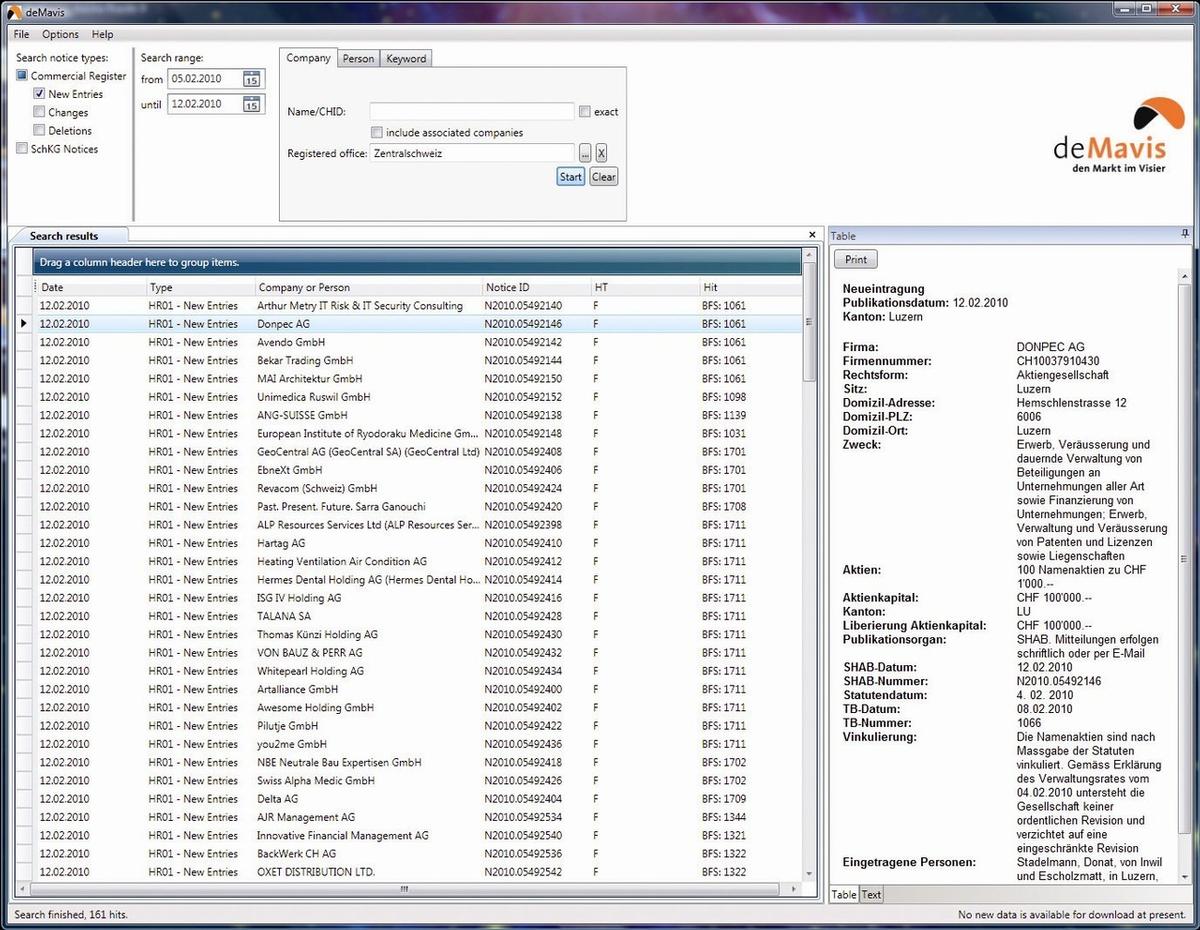Sort by the Notice ID column header
This screenshot has height=930, width=1200.
point(536,287)
